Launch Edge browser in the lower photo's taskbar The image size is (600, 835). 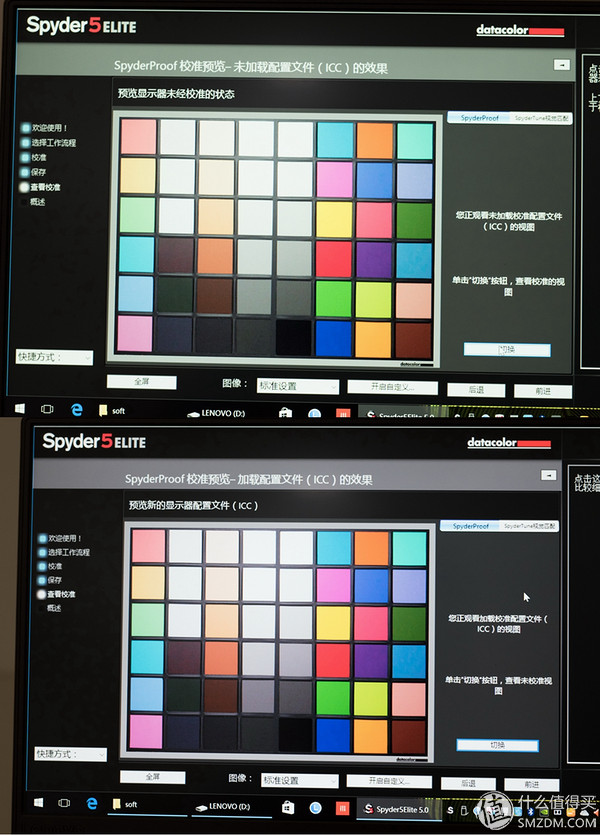pos(92,804)
